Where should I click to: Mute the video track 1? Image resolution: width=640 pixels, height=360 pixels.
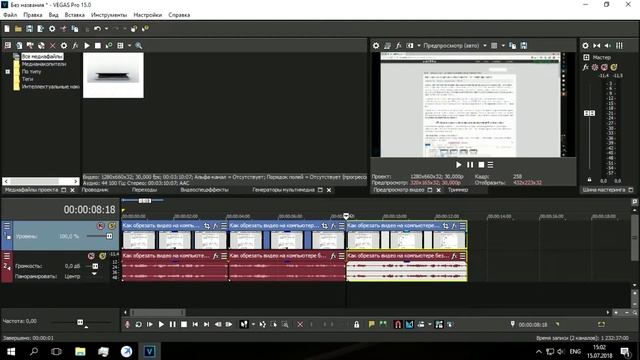pos(100,226)
